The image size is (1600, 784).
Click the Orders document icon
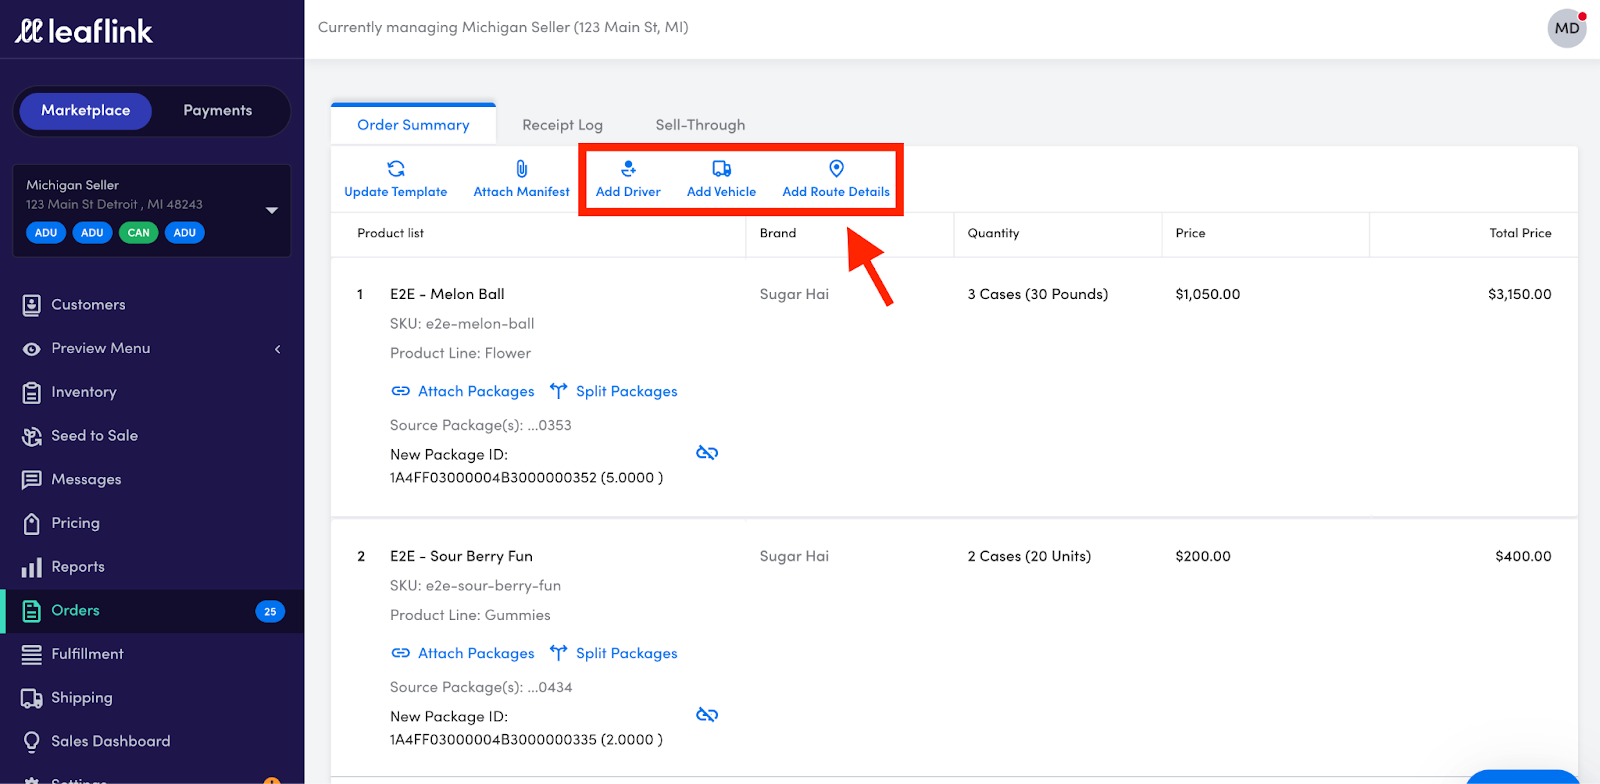pyautogui.click(x=32, y=611)
